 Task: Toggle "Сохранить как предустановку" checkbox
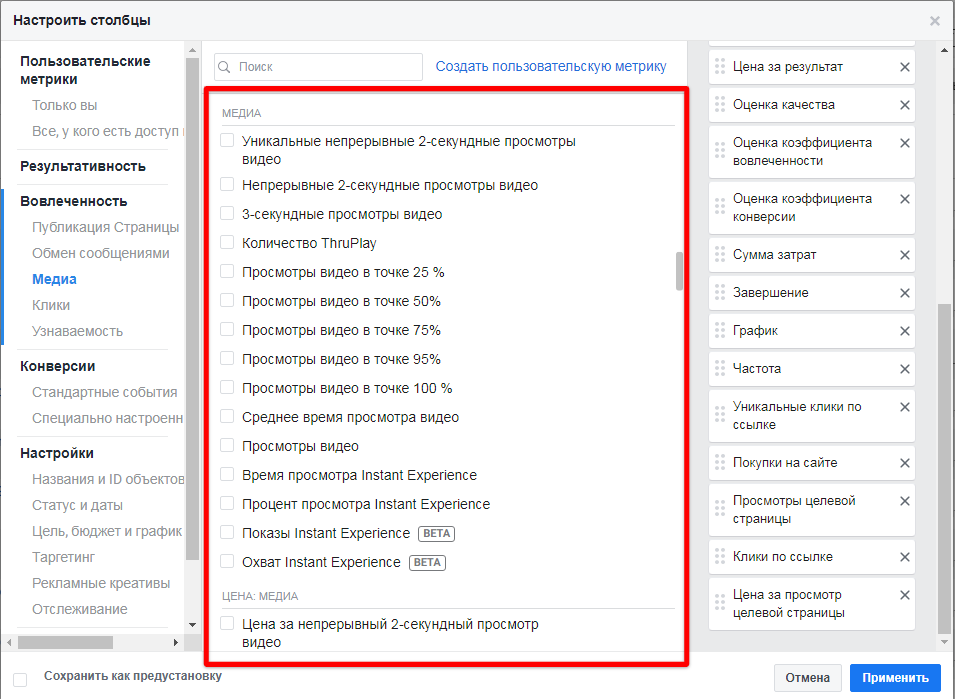pyautogui.click(x=20, y=678)
